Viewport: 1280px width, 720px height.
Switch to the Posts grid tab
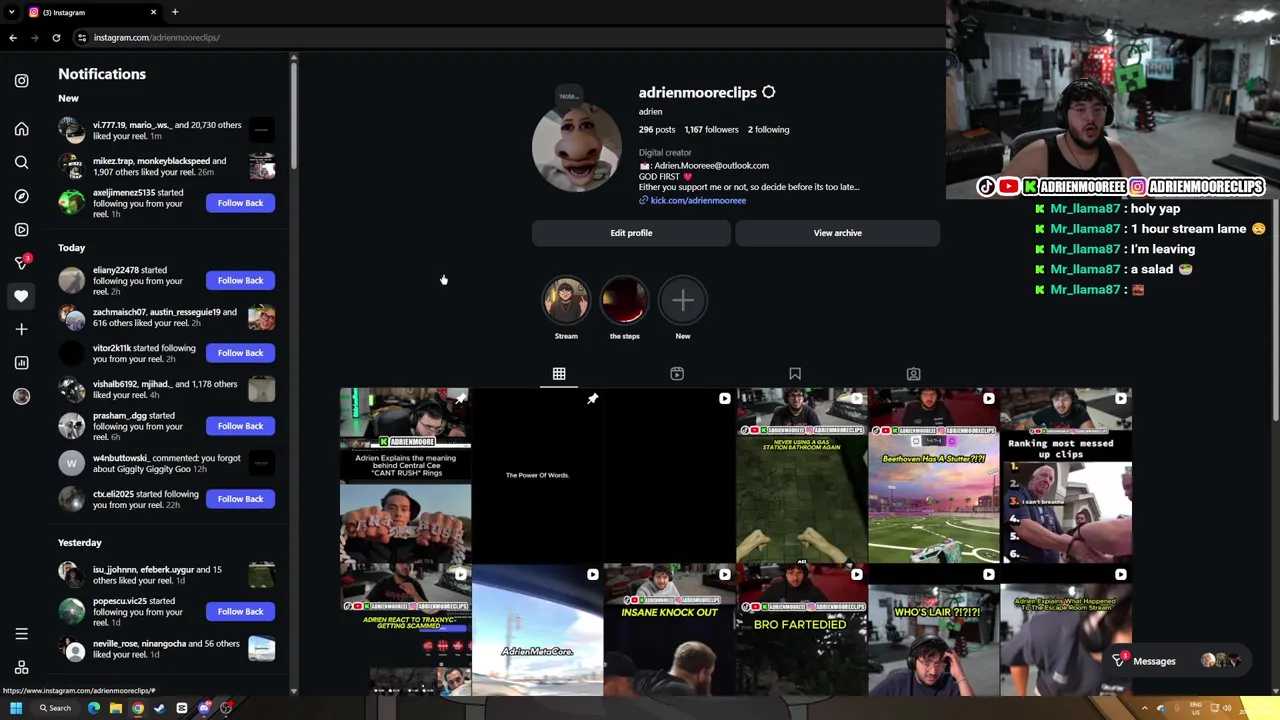[x=559, y=374]
